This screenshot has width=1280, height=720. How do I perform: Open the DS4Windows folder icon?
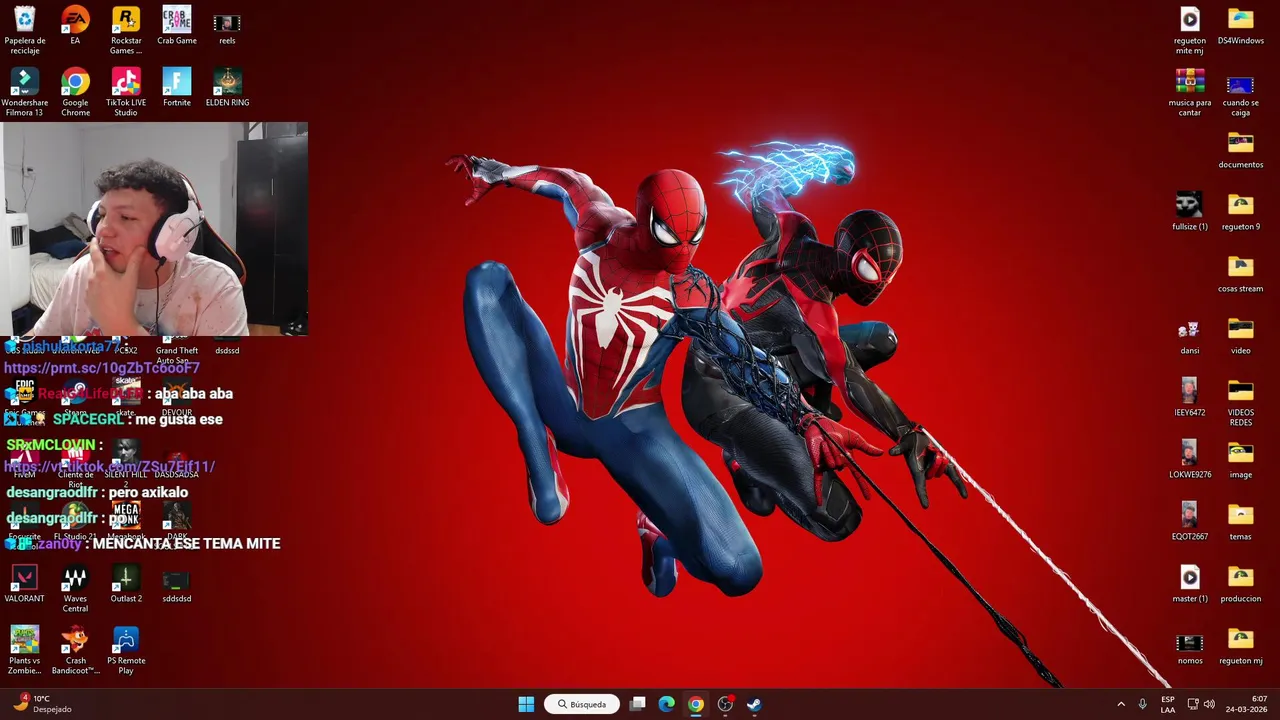[1240, 26]
